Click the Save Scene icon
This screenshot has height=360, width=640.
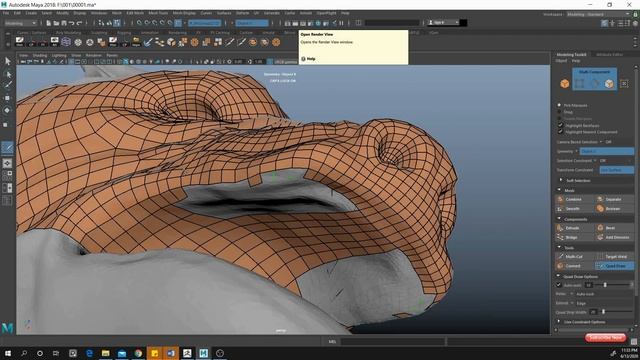(x=64, y=23)
